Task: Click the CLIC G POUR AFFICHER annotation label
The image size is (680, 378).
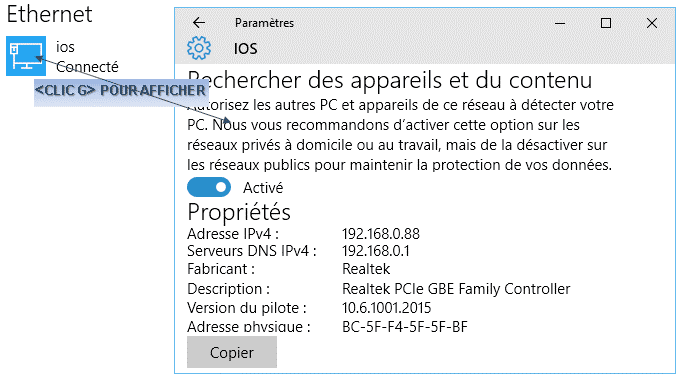Action: point(121,91)
